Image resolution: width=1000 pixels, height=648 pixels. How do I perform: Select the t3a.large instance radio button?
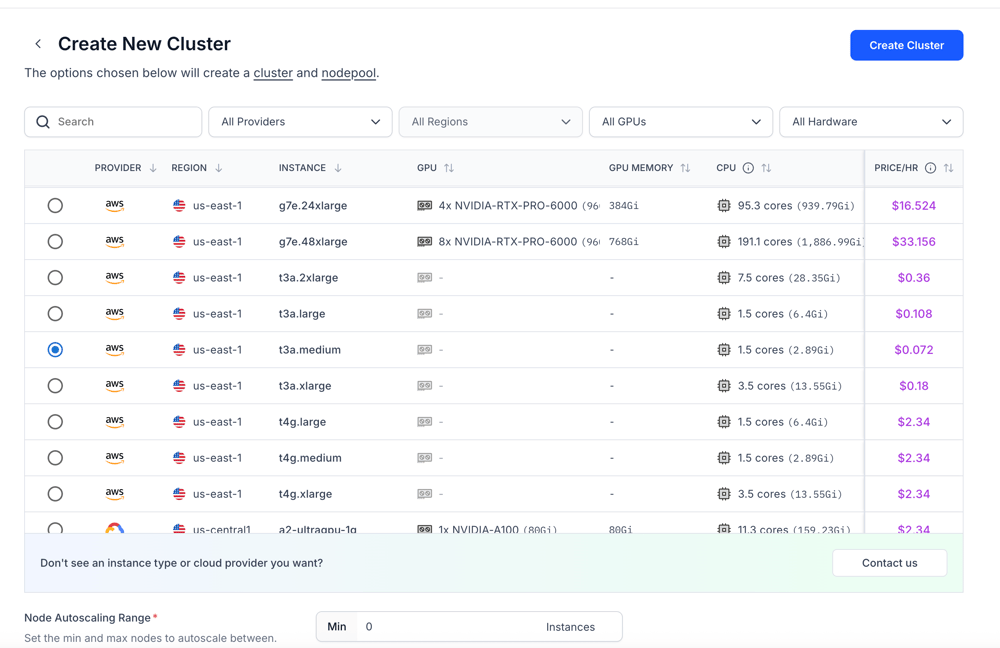(x=55, y=314)
